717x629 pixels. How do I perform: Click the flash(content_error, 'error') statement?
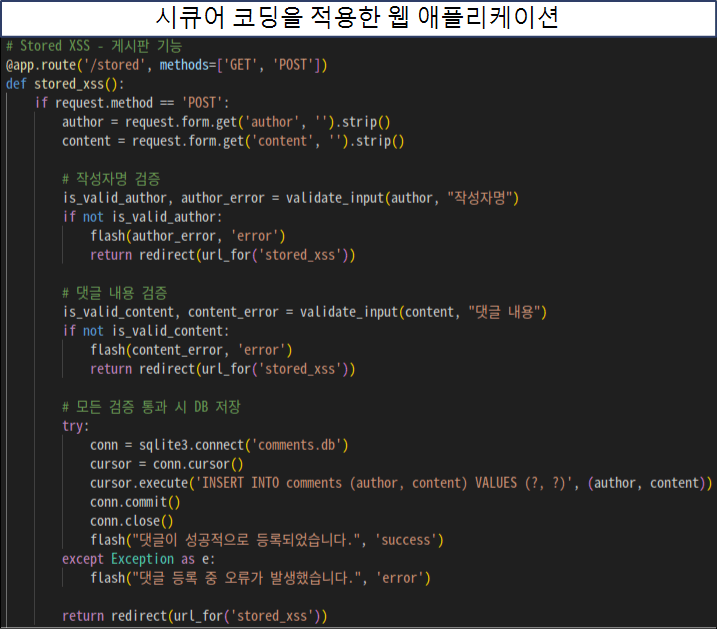coord(191,350)
